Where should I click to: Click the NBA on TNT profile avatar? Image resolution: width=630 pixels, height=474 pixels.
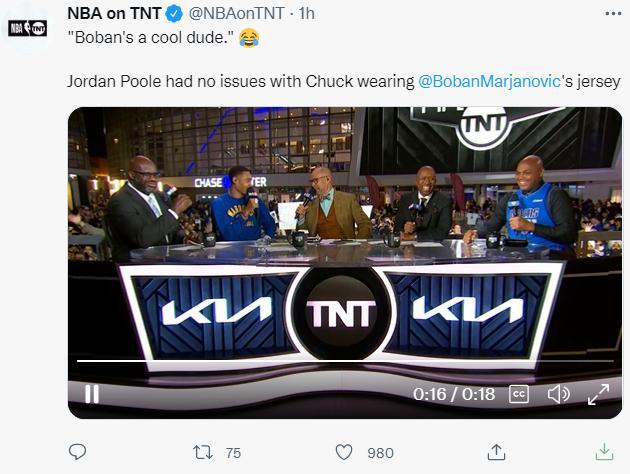click(x=28, y=29)
